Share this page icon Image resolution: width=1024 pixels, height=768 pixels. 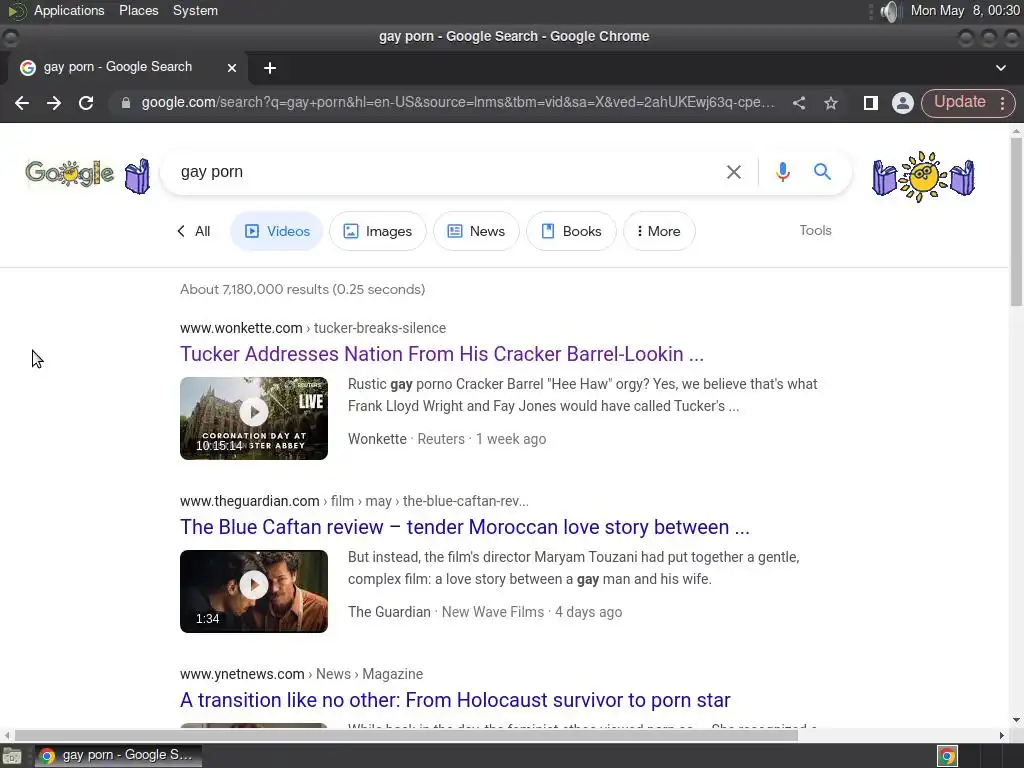[x=799, y=103]
